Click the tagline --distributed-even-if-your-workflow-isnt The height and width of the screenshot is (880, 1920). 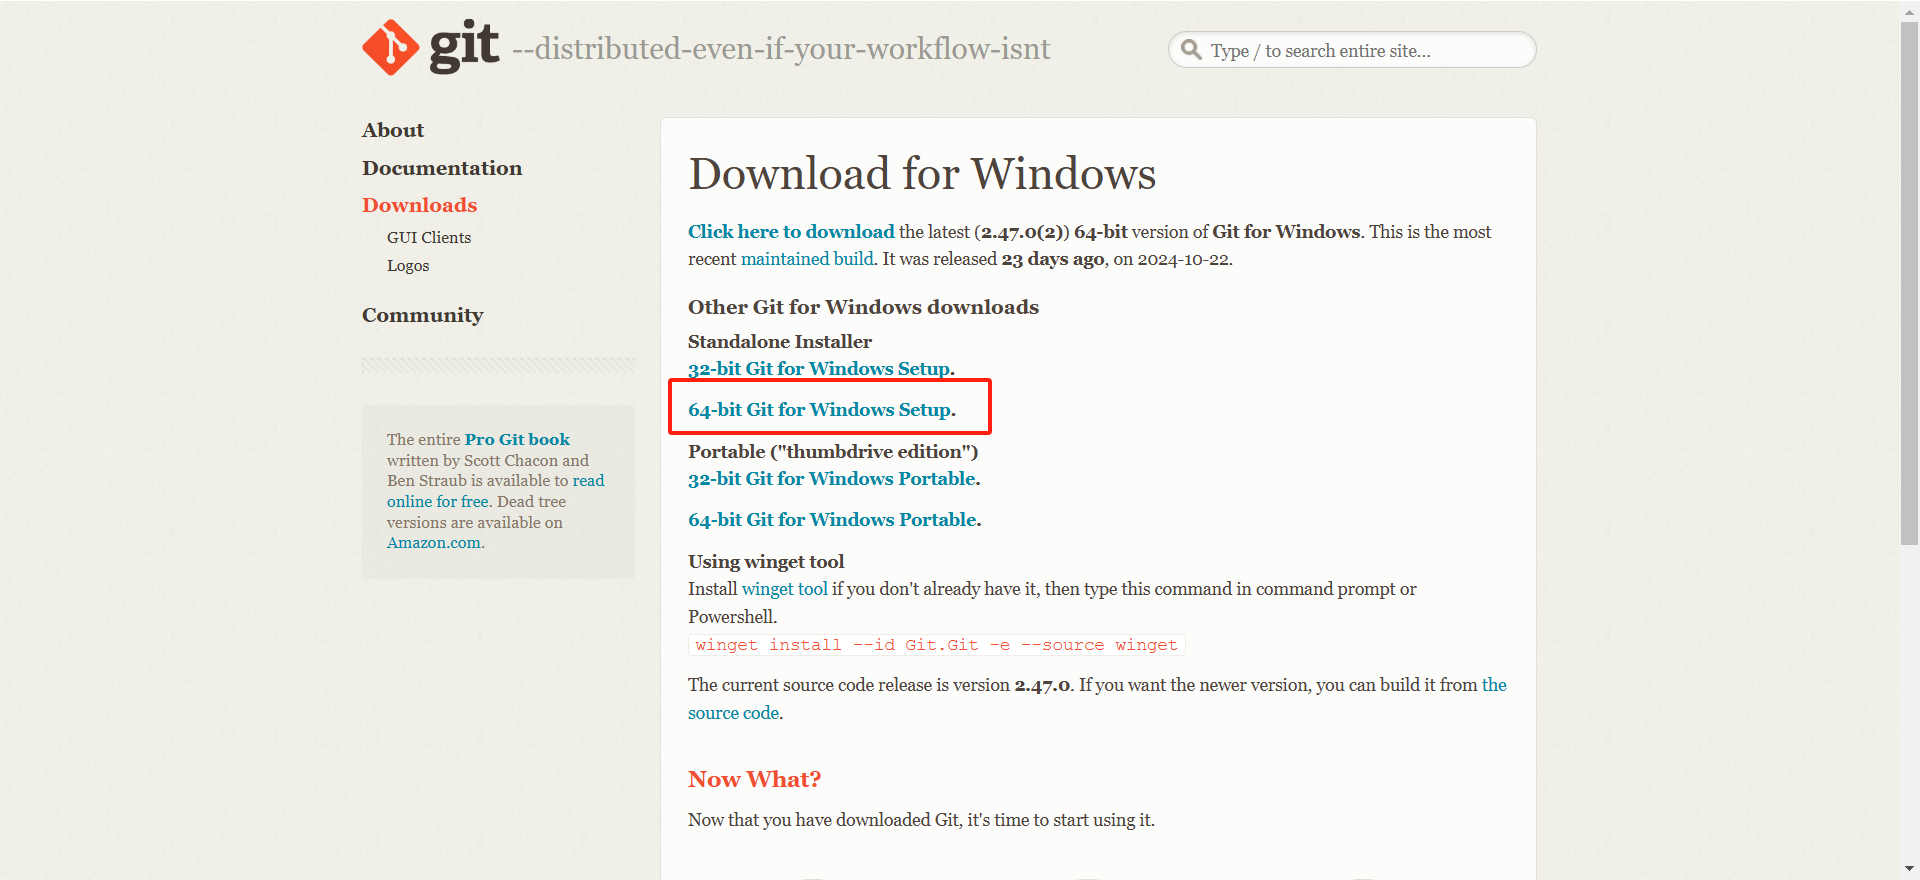(781, 49)
